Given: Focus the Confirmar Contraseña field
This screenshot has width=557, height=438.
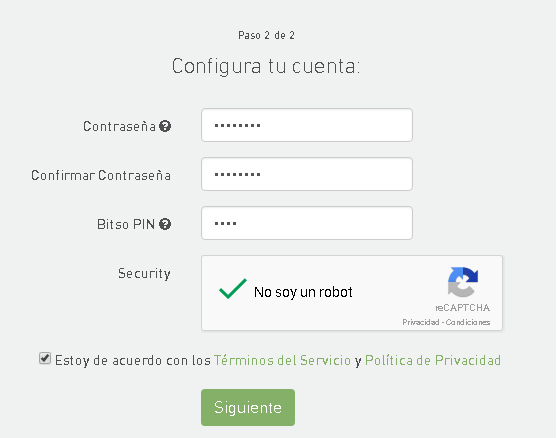Looking at the screenshot, I should 307,174.
